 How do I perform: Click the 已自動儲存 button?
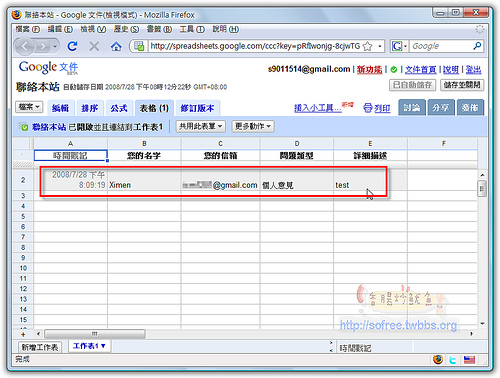[x=412, y=85]
